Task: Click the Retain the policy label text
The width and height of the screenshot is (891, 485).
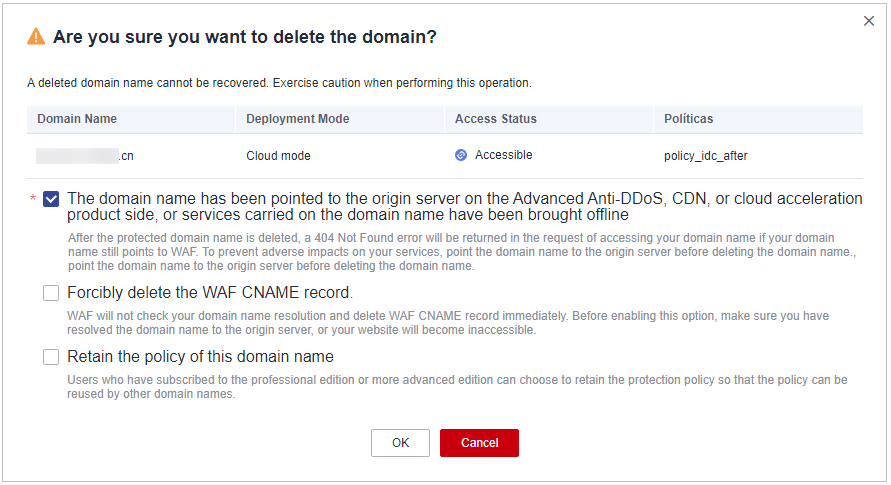Action: [201, 357]
